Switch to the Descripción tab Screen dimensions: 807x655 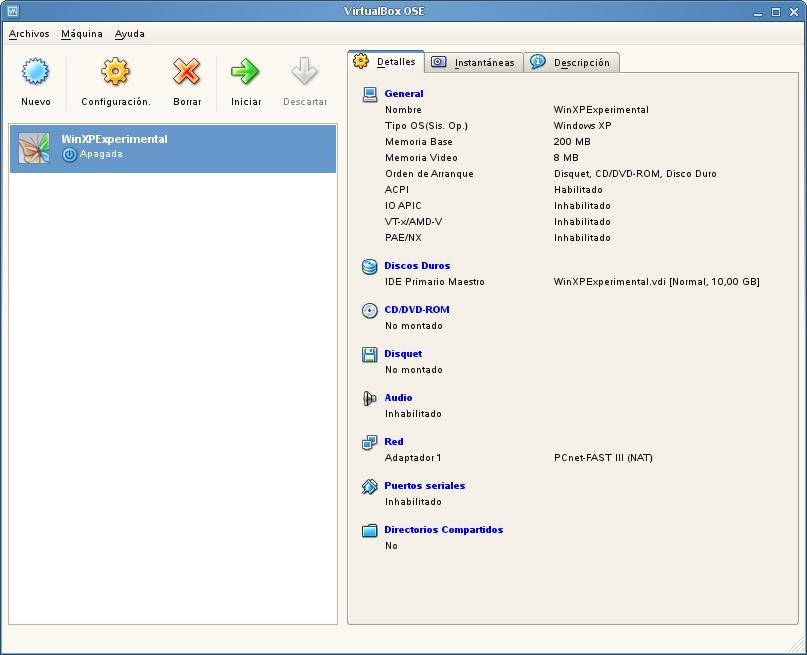(x=571, y=62)
